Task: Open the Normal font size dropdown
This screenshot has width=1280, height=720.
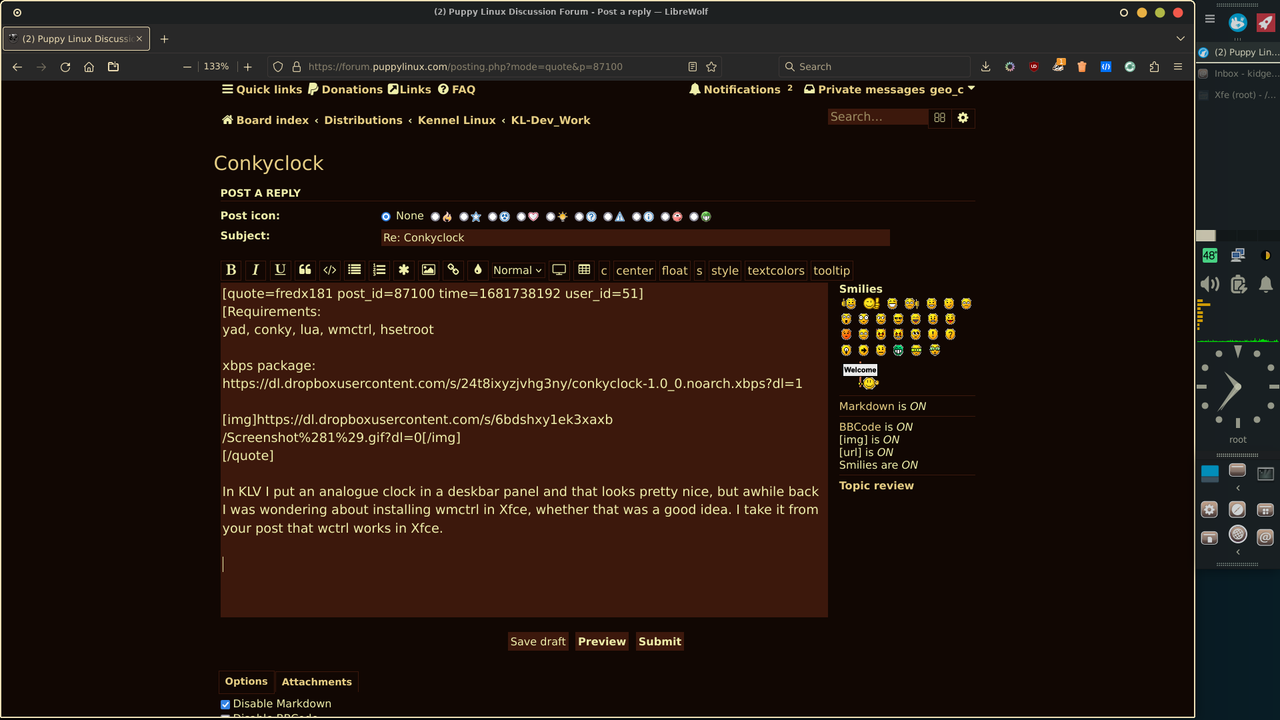Action: point(517,270)
